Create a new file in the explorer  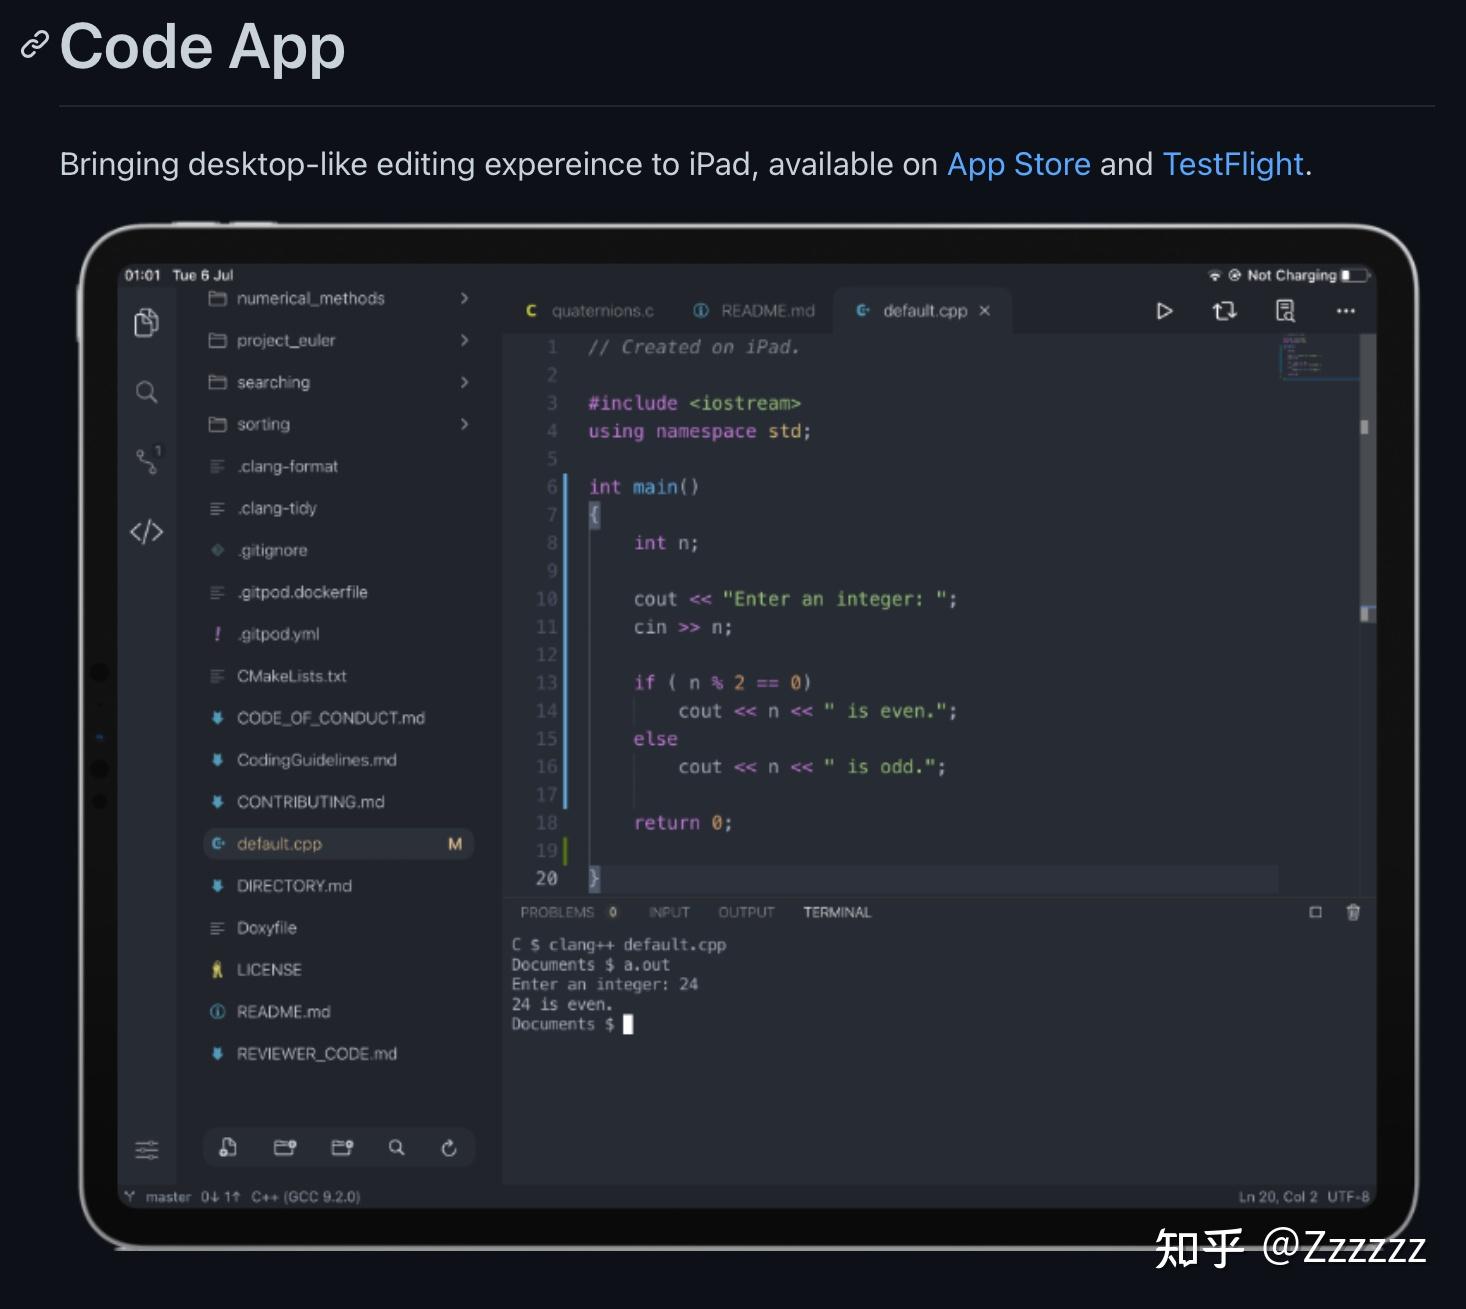226,1148
